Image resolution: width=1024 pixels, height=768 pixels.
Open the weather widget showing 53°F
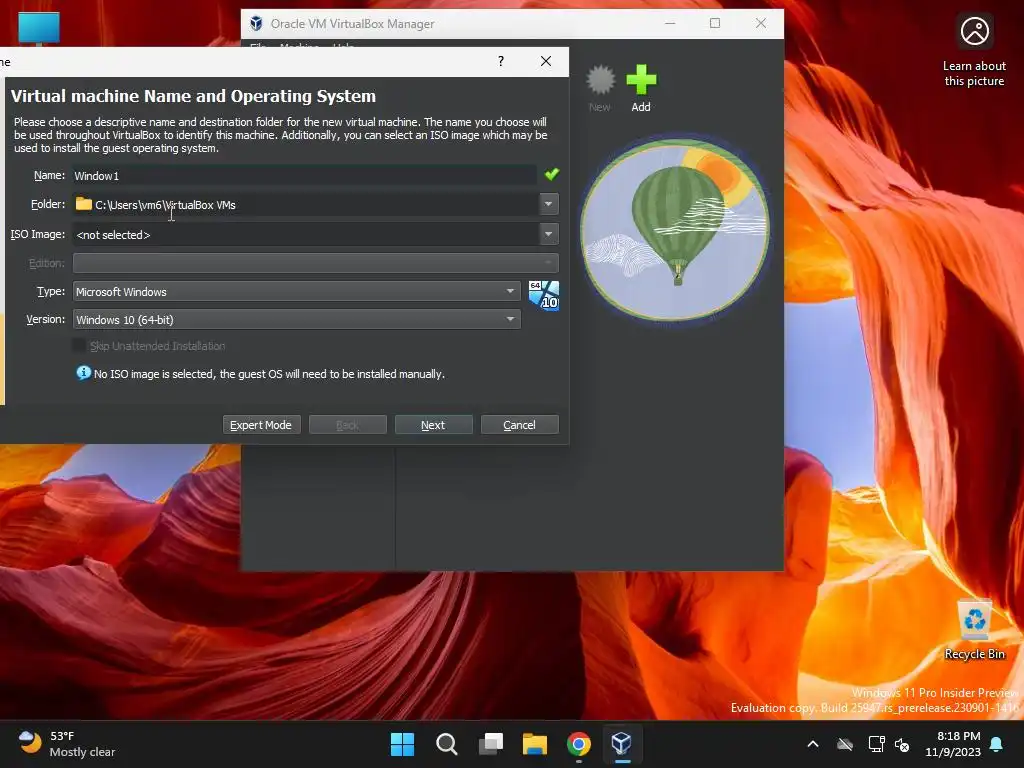67,744
